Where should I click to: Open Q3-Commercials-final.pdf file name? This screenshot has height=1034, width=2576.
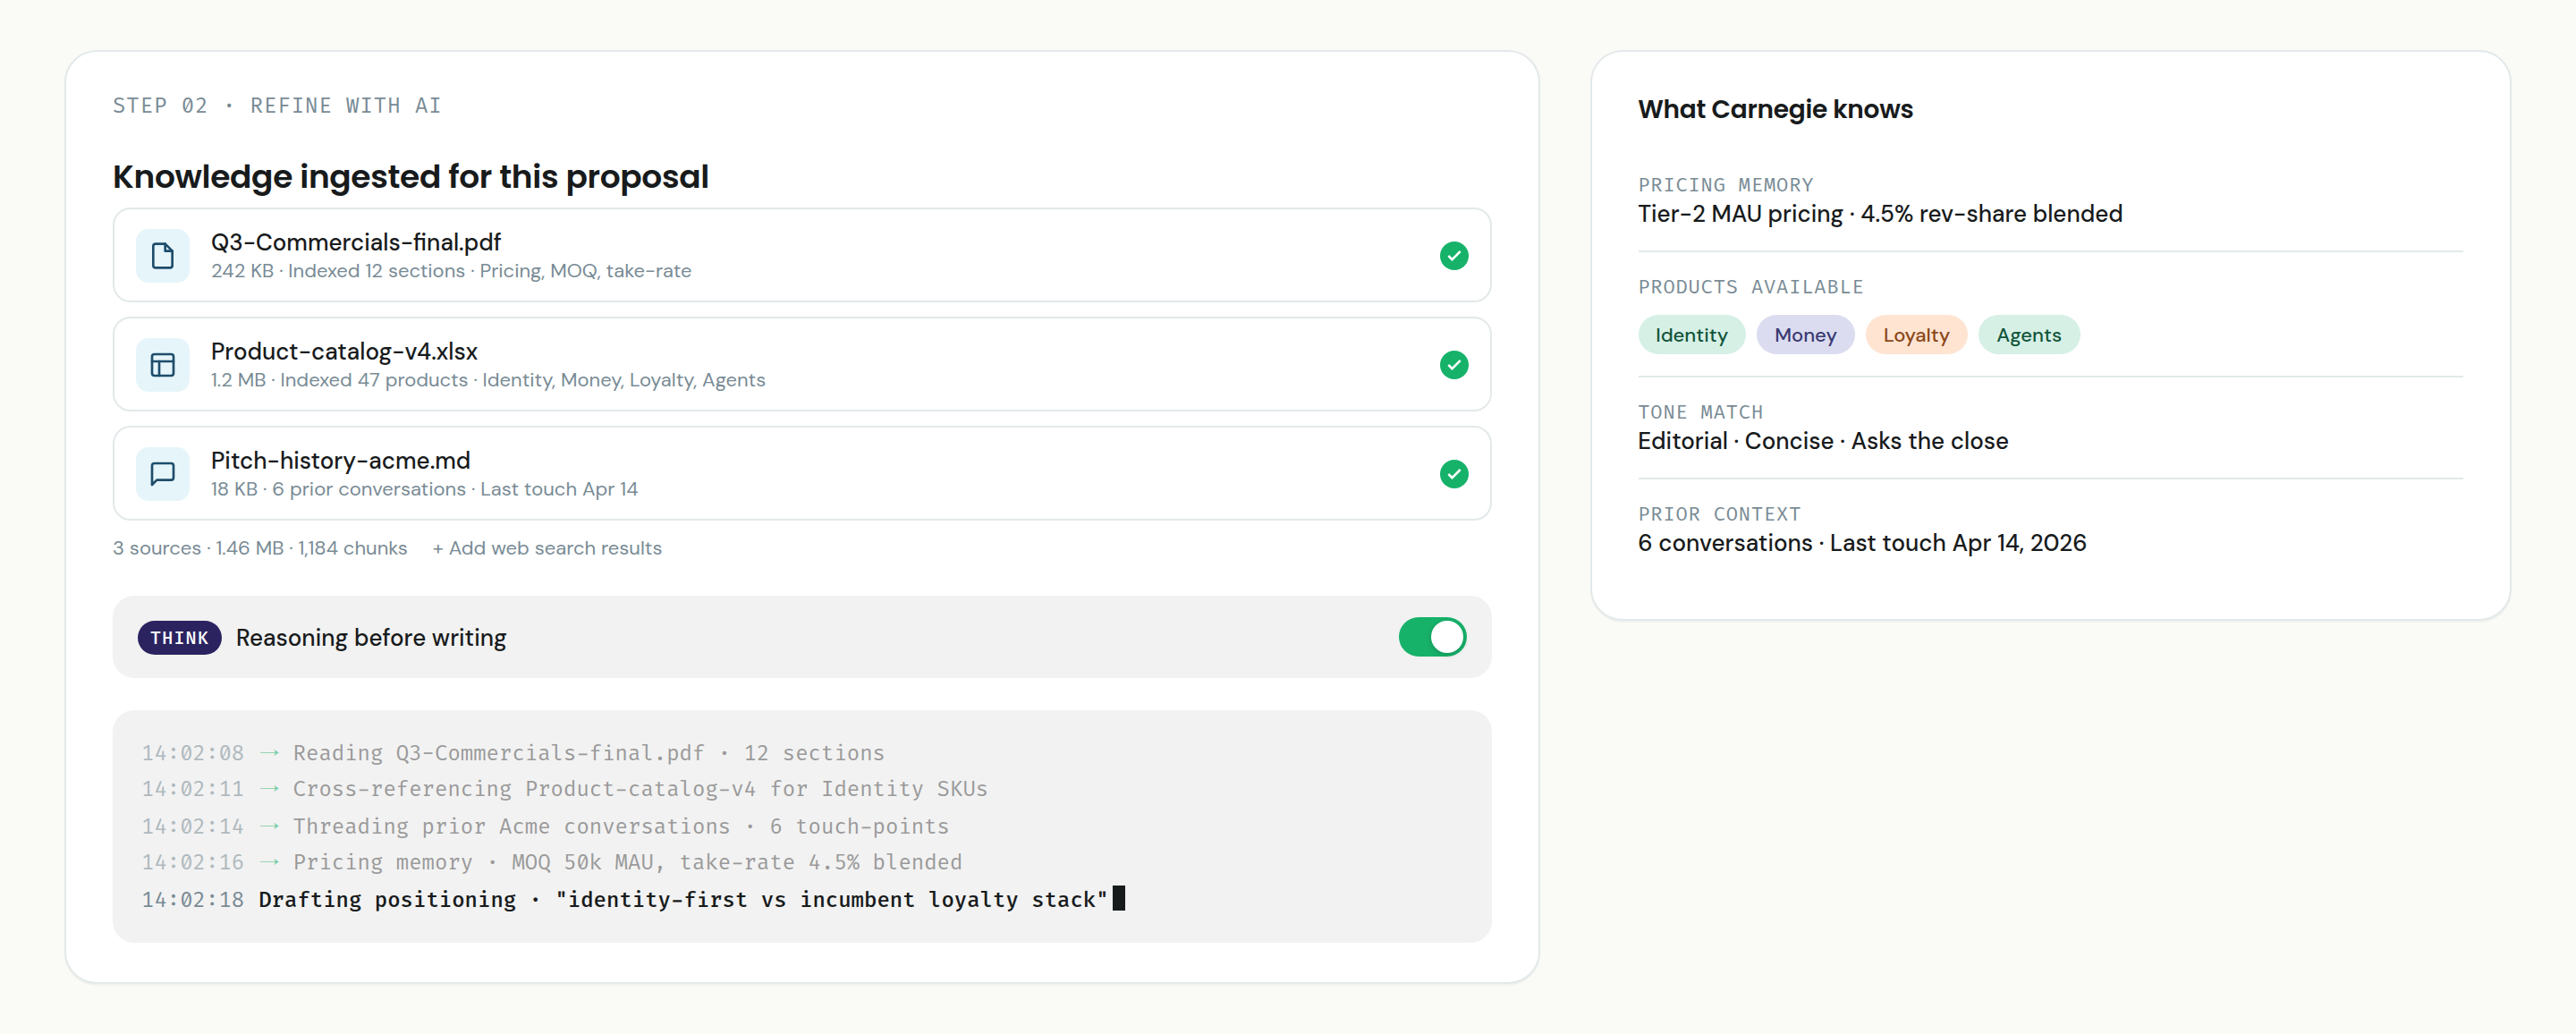point(355,242)
